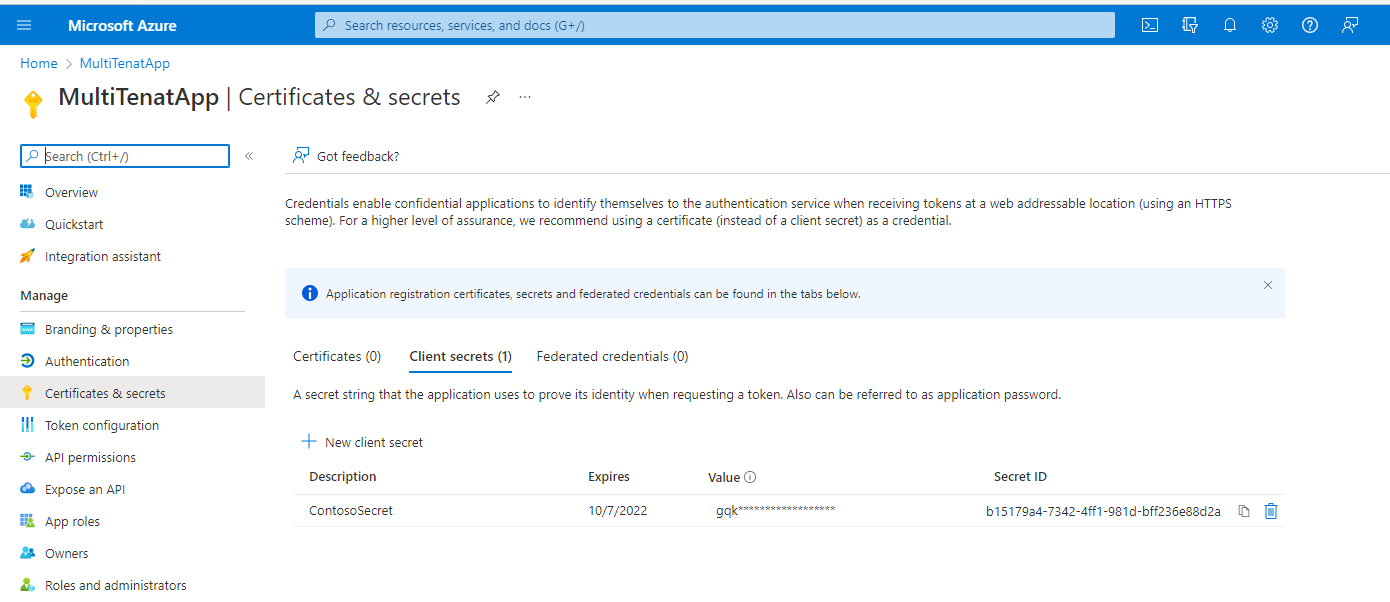The image size is (1390, 602).
Task: Open Cloud Shell from the top bar
Action: [1150, 26]
